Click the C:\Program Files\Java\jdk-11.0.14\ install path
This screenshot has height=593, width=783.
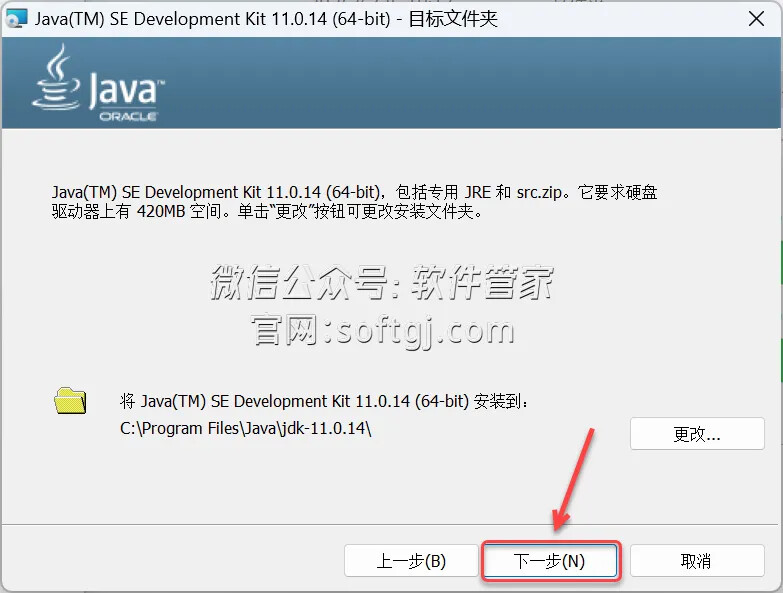coord(246,428)
